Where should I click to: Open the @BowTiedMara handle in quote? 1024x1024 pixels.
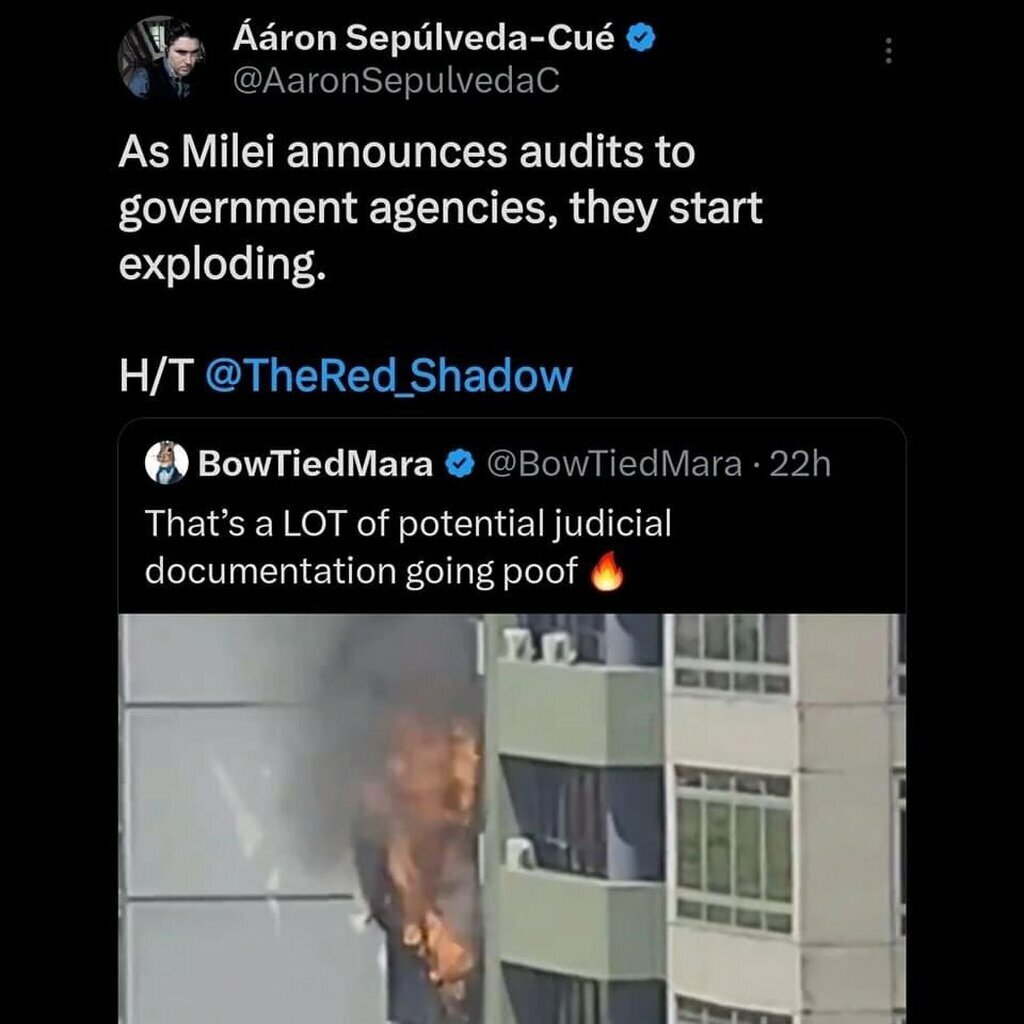(x=614, y=464)
